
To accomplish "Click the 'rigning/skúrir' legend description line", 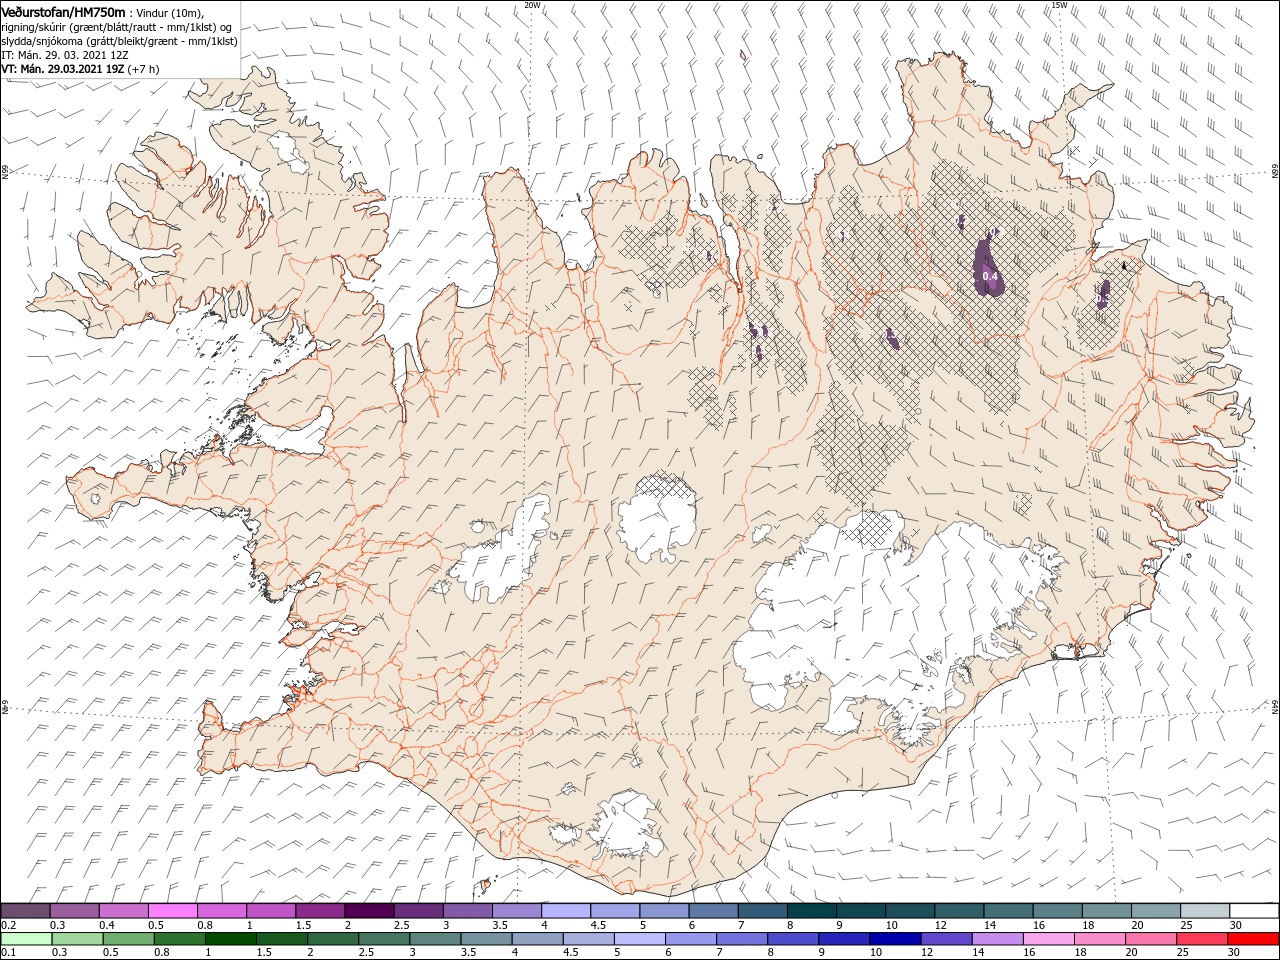I will point(116,26).
